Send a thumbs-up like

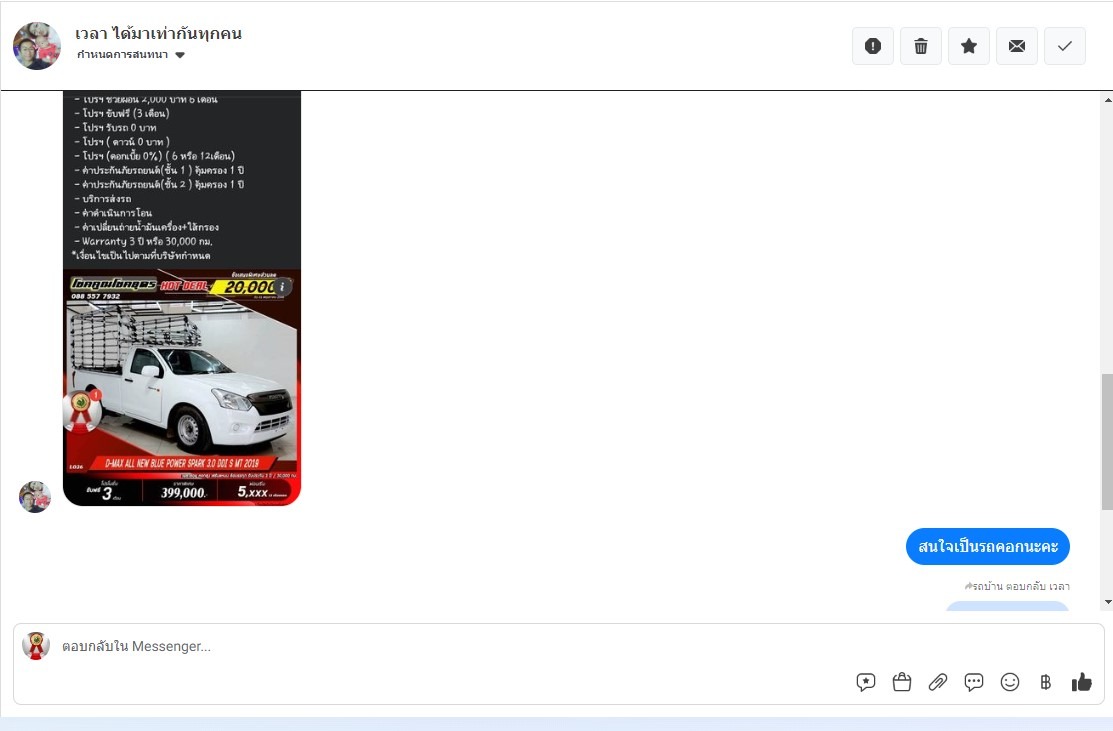click(1082, 682)
